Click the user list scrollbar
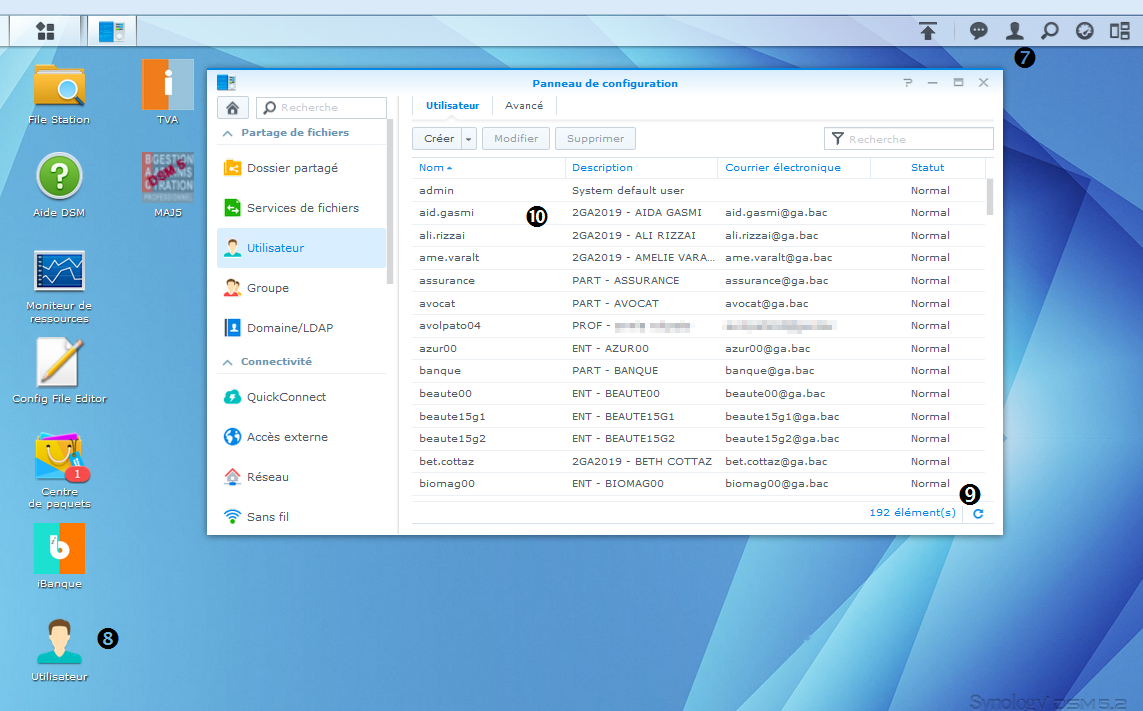This screenshot has height=711, width=1143. (x=990, y=197)
